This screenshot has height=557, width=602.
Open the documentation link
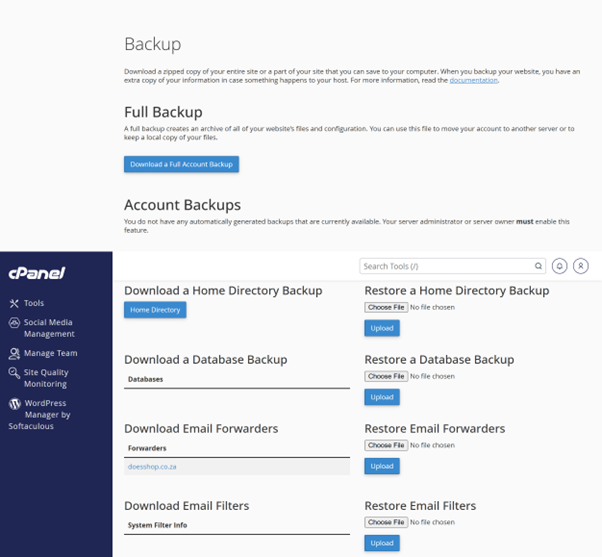(473, 80)
